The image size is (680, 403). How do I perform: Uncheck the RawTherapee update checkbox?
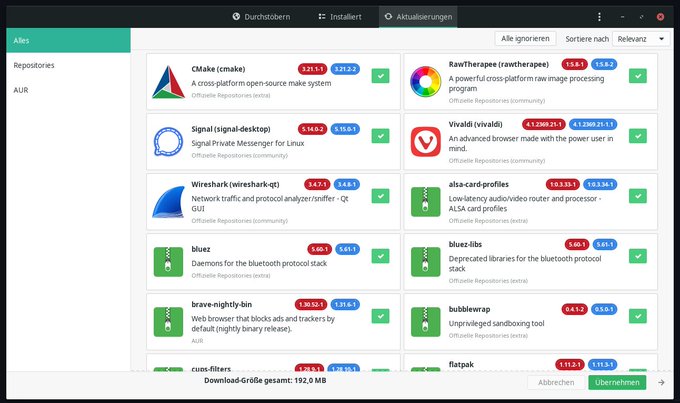click(638, 76)
